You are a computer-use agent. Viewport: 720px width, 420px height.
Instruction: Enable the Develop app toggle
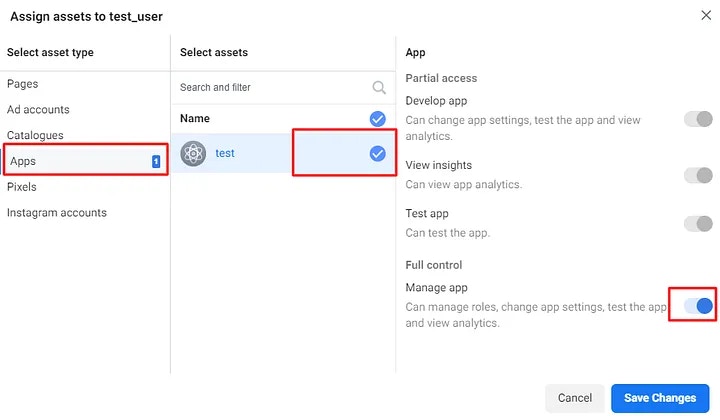[x=698, y=119]
